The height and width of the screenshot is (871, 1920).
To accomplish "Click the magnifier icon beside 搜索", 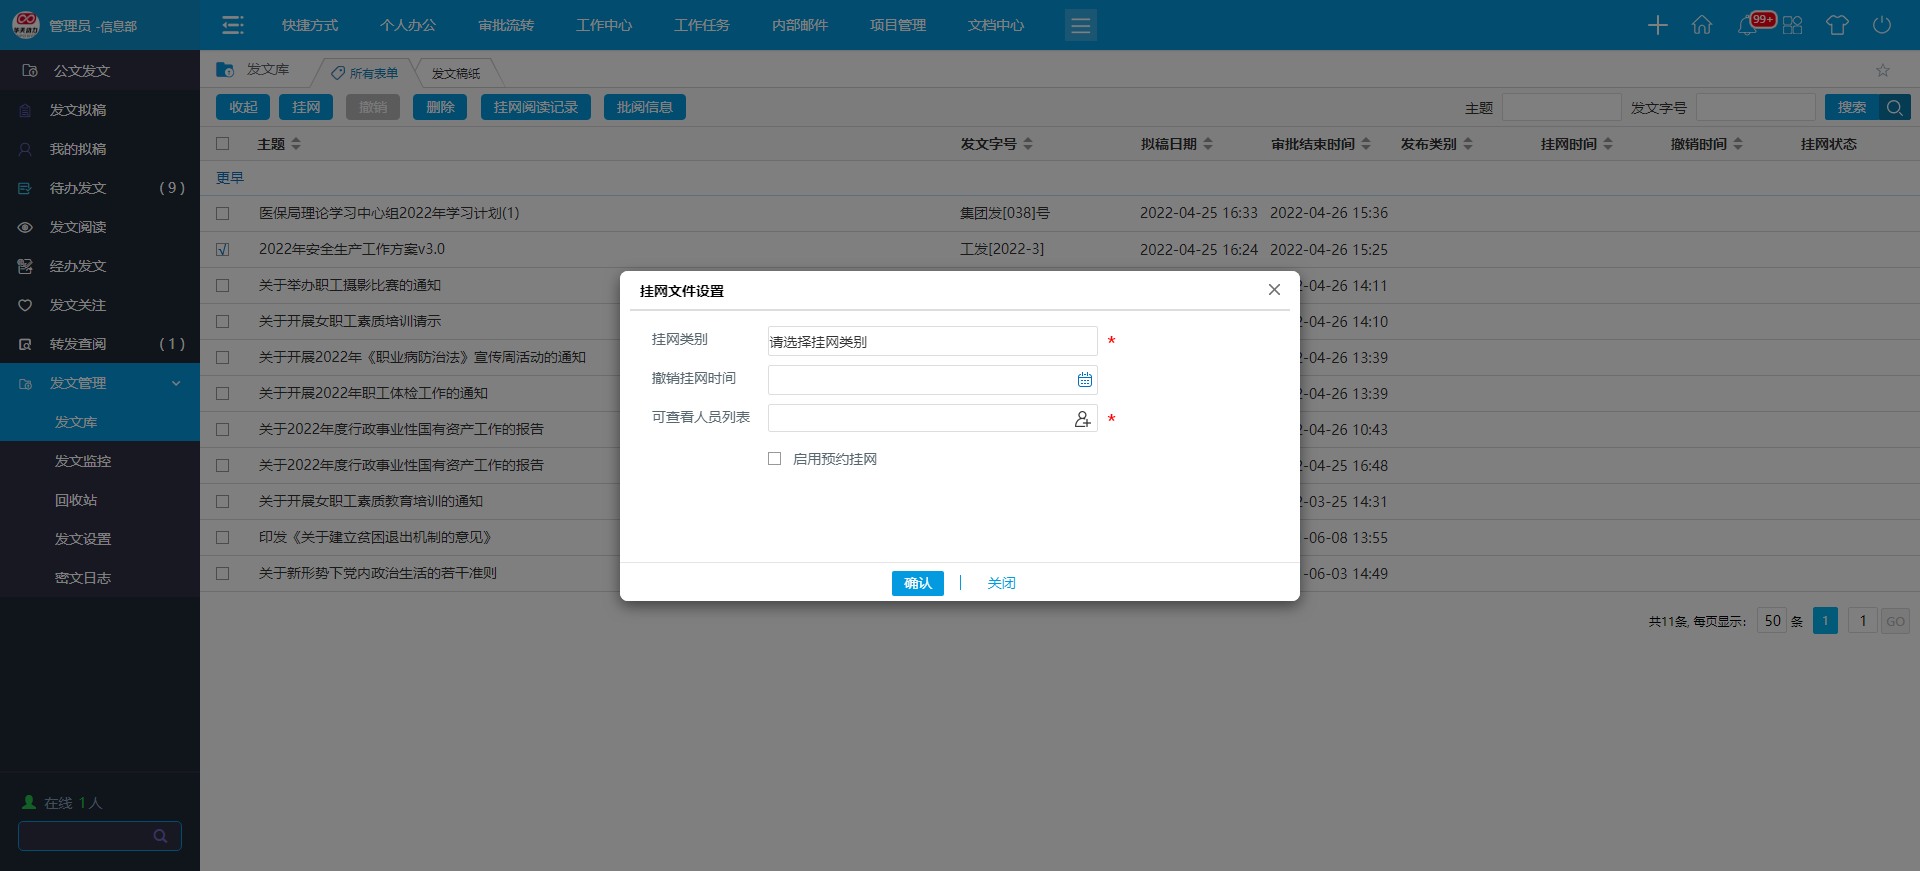I will pos(1895,107).
